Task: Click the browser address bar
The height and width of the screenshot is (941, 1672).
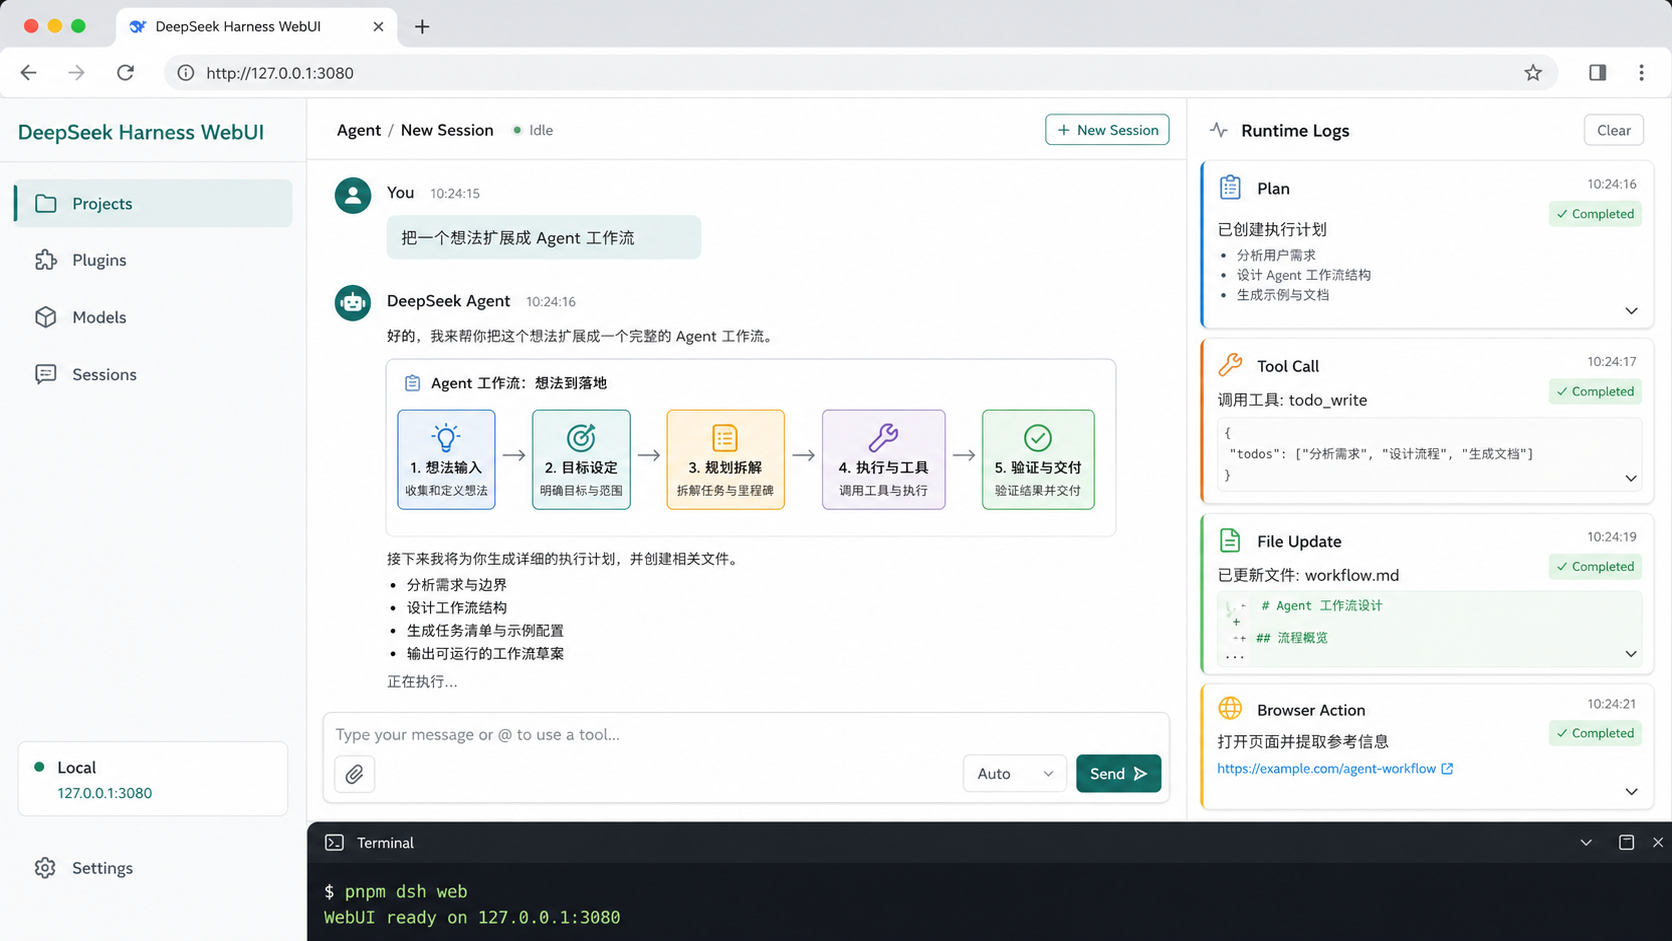Action: 860,73
